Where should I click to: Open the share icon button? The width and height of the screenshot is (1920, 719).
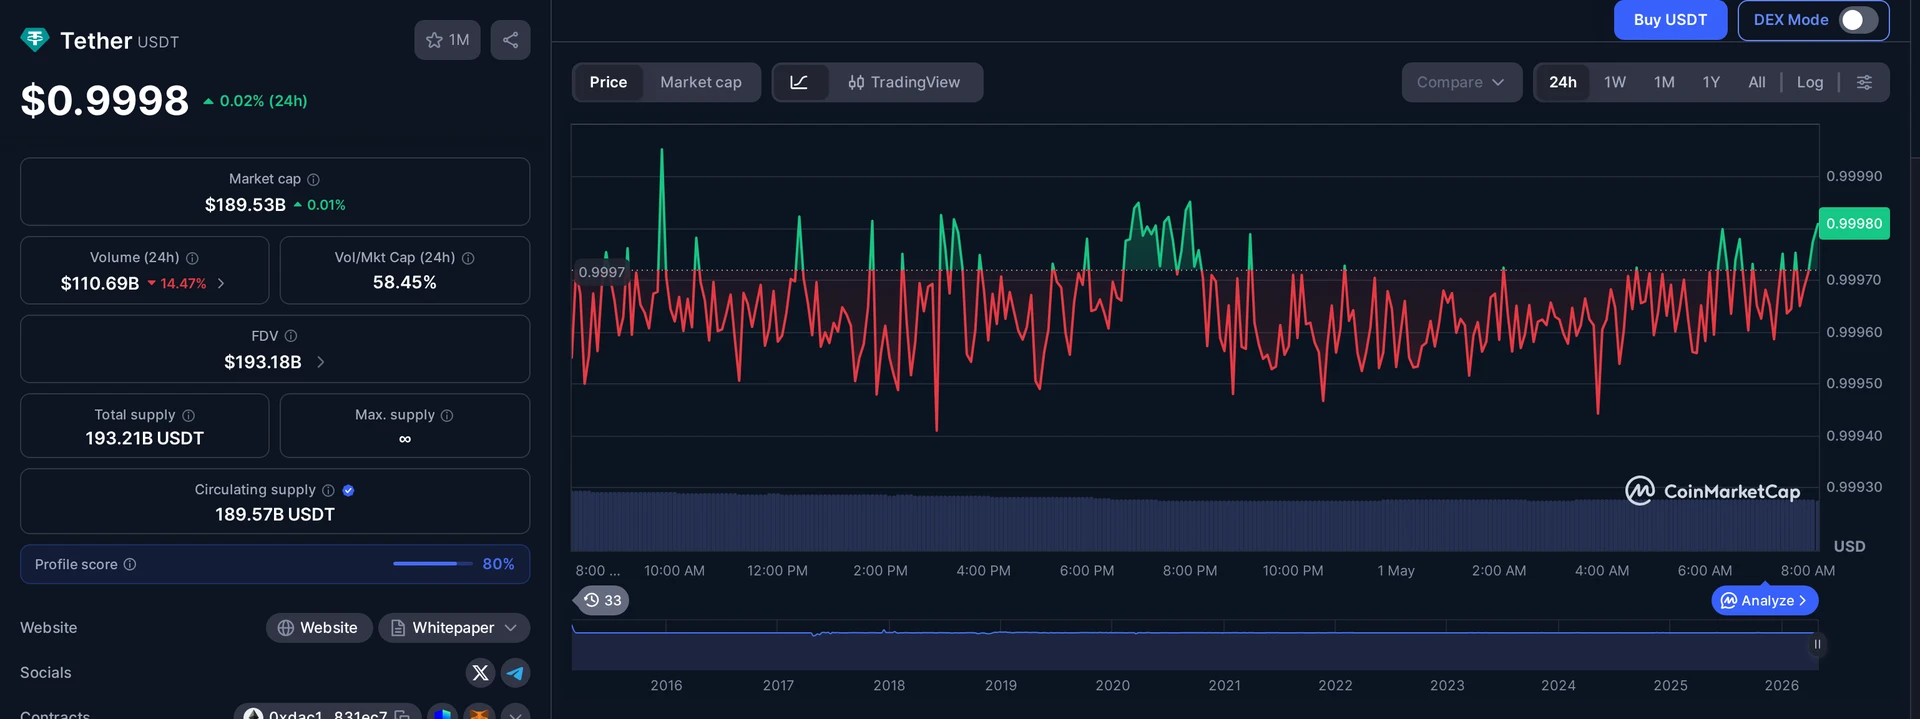click(510, 40)
